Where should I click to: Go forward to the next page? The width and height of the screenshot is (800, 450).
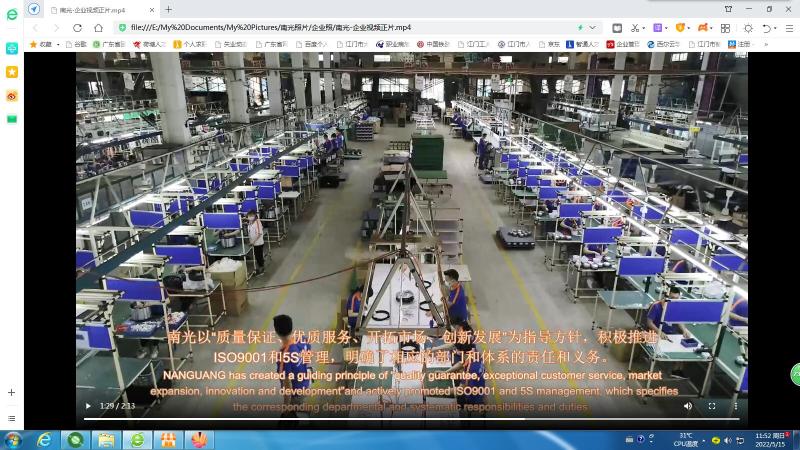[x=56, y=28]
